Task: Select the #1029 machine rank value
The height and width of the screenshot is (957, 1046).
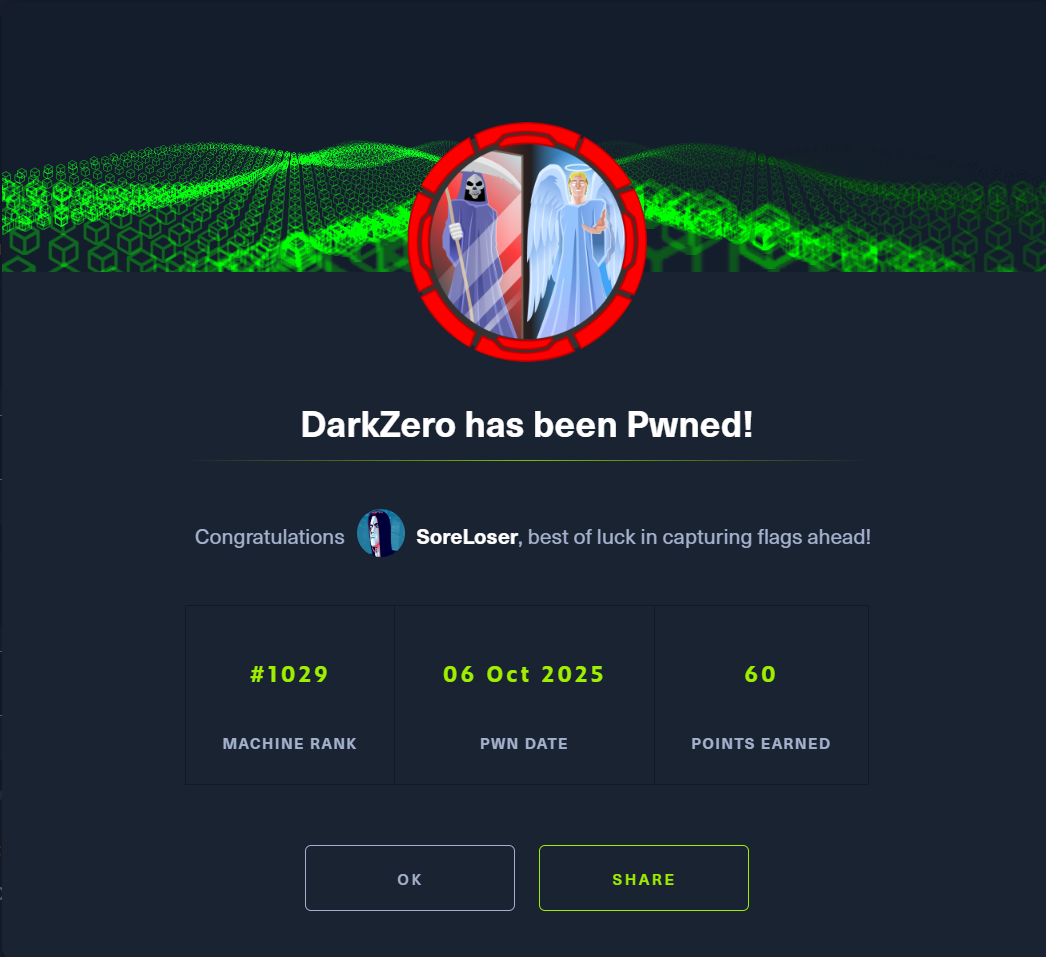Action: click(290, 674)
